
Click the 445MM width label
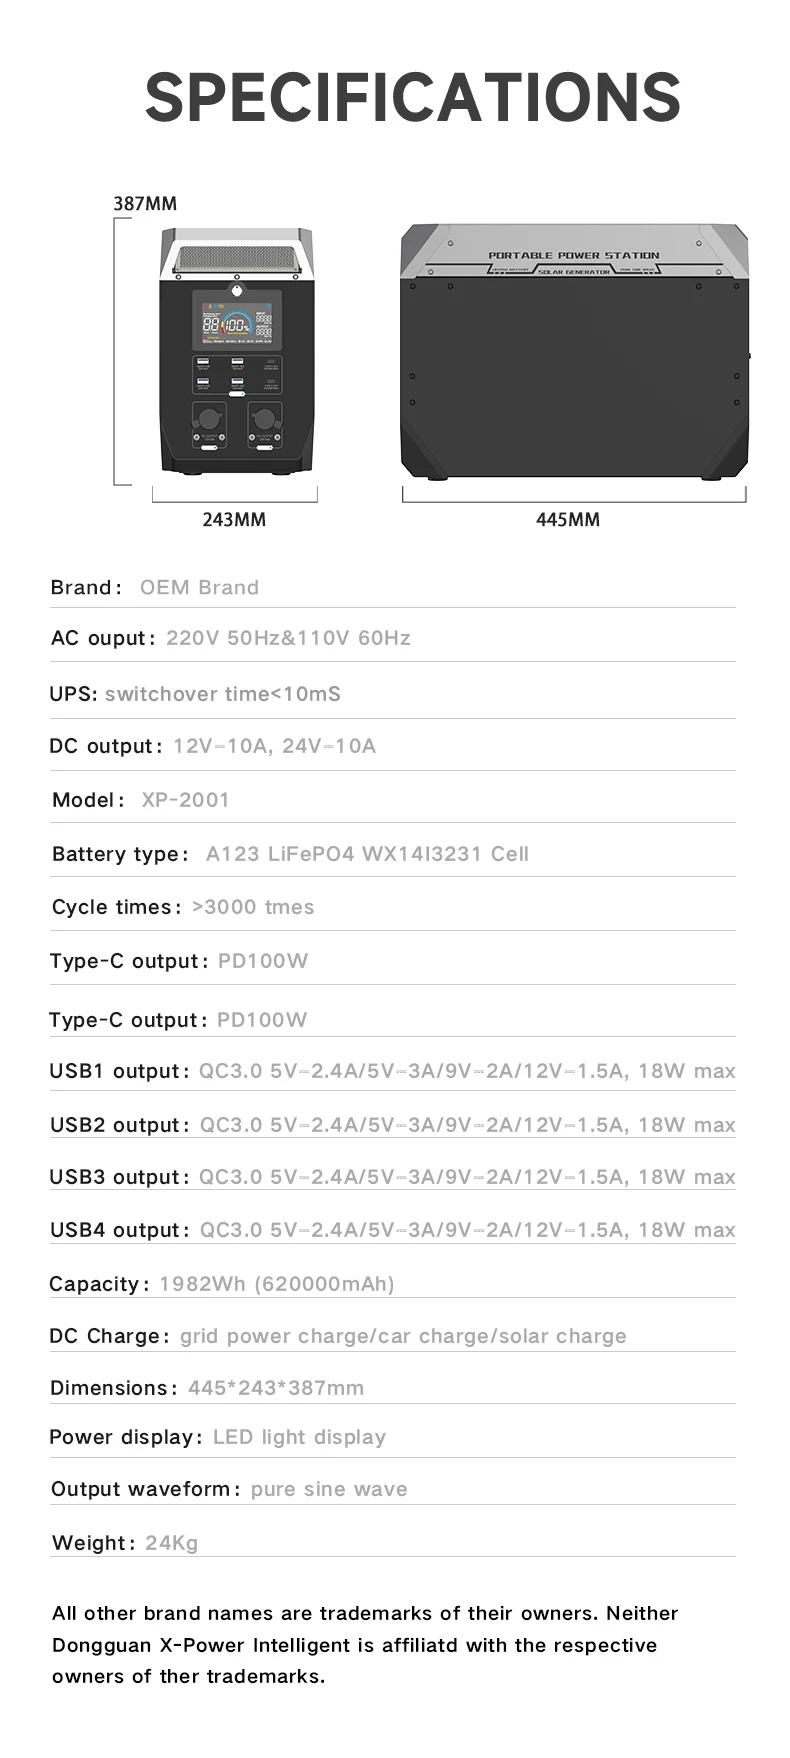click(568, 519)
